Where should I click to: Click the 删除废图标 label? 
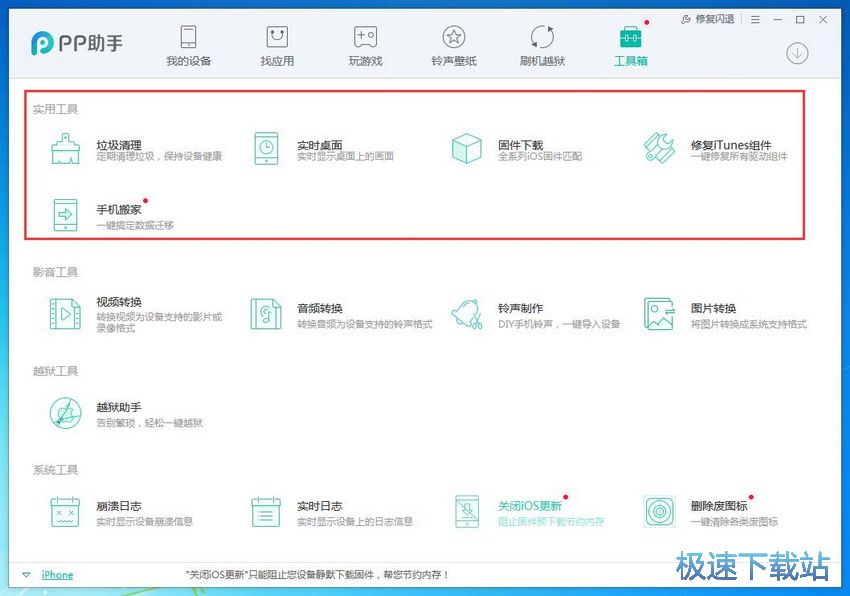coord(719,506)
